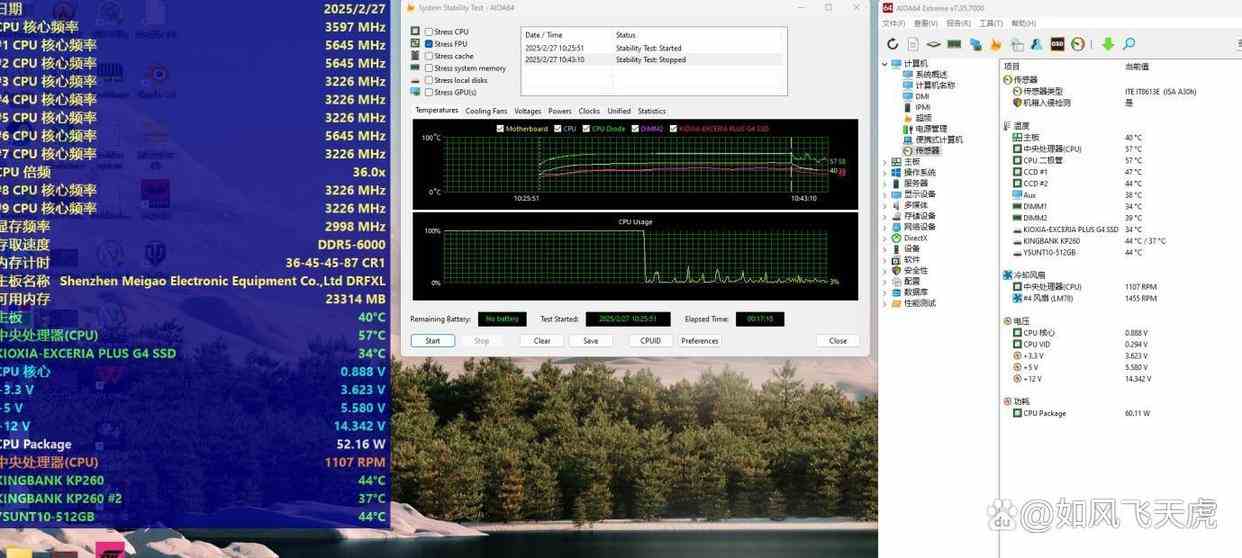This screenshot has width=1242, height=558.
Task: Select the 传感器 tree item
Action: click(927, 151)
